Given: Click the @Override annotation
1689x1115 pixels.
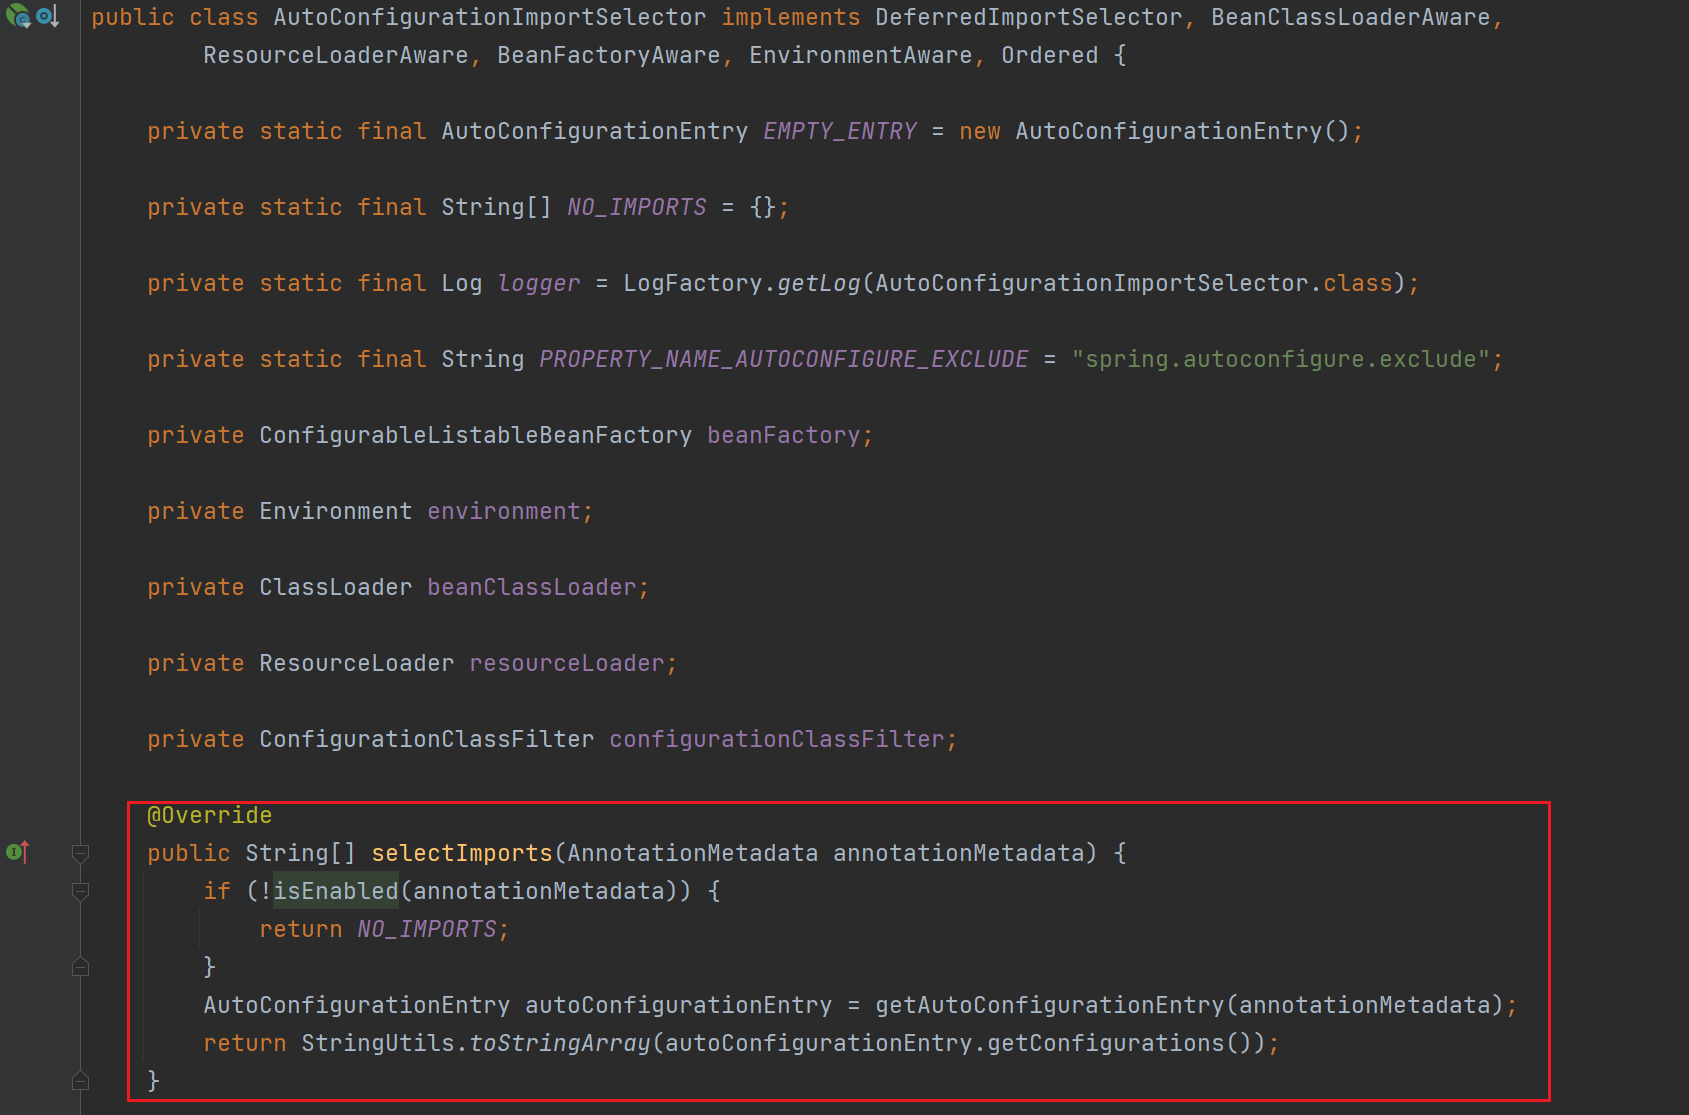Looking at the screenshot, I should point(209,815).
